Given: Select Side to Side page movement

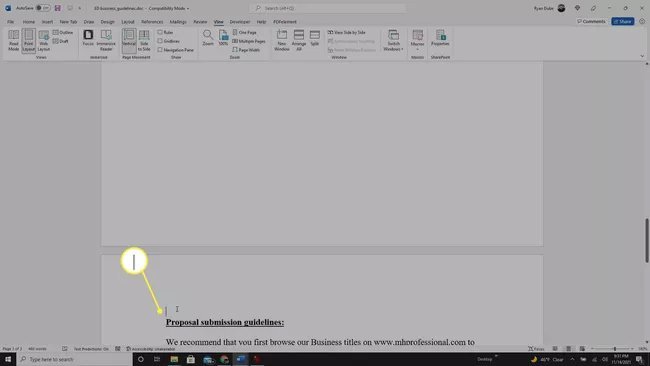Looking at the screenshot, I should 144,41.
